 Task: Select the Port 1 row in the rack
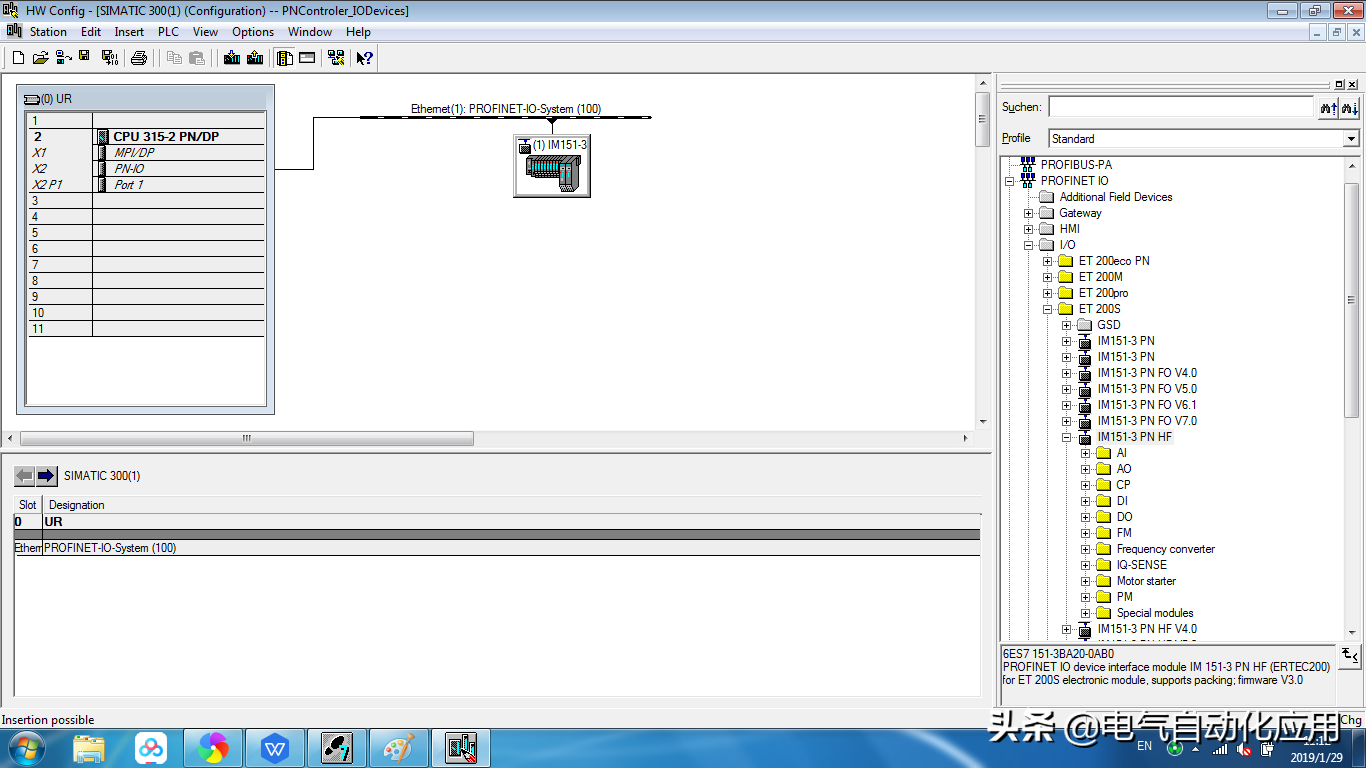tap(146, 185)
